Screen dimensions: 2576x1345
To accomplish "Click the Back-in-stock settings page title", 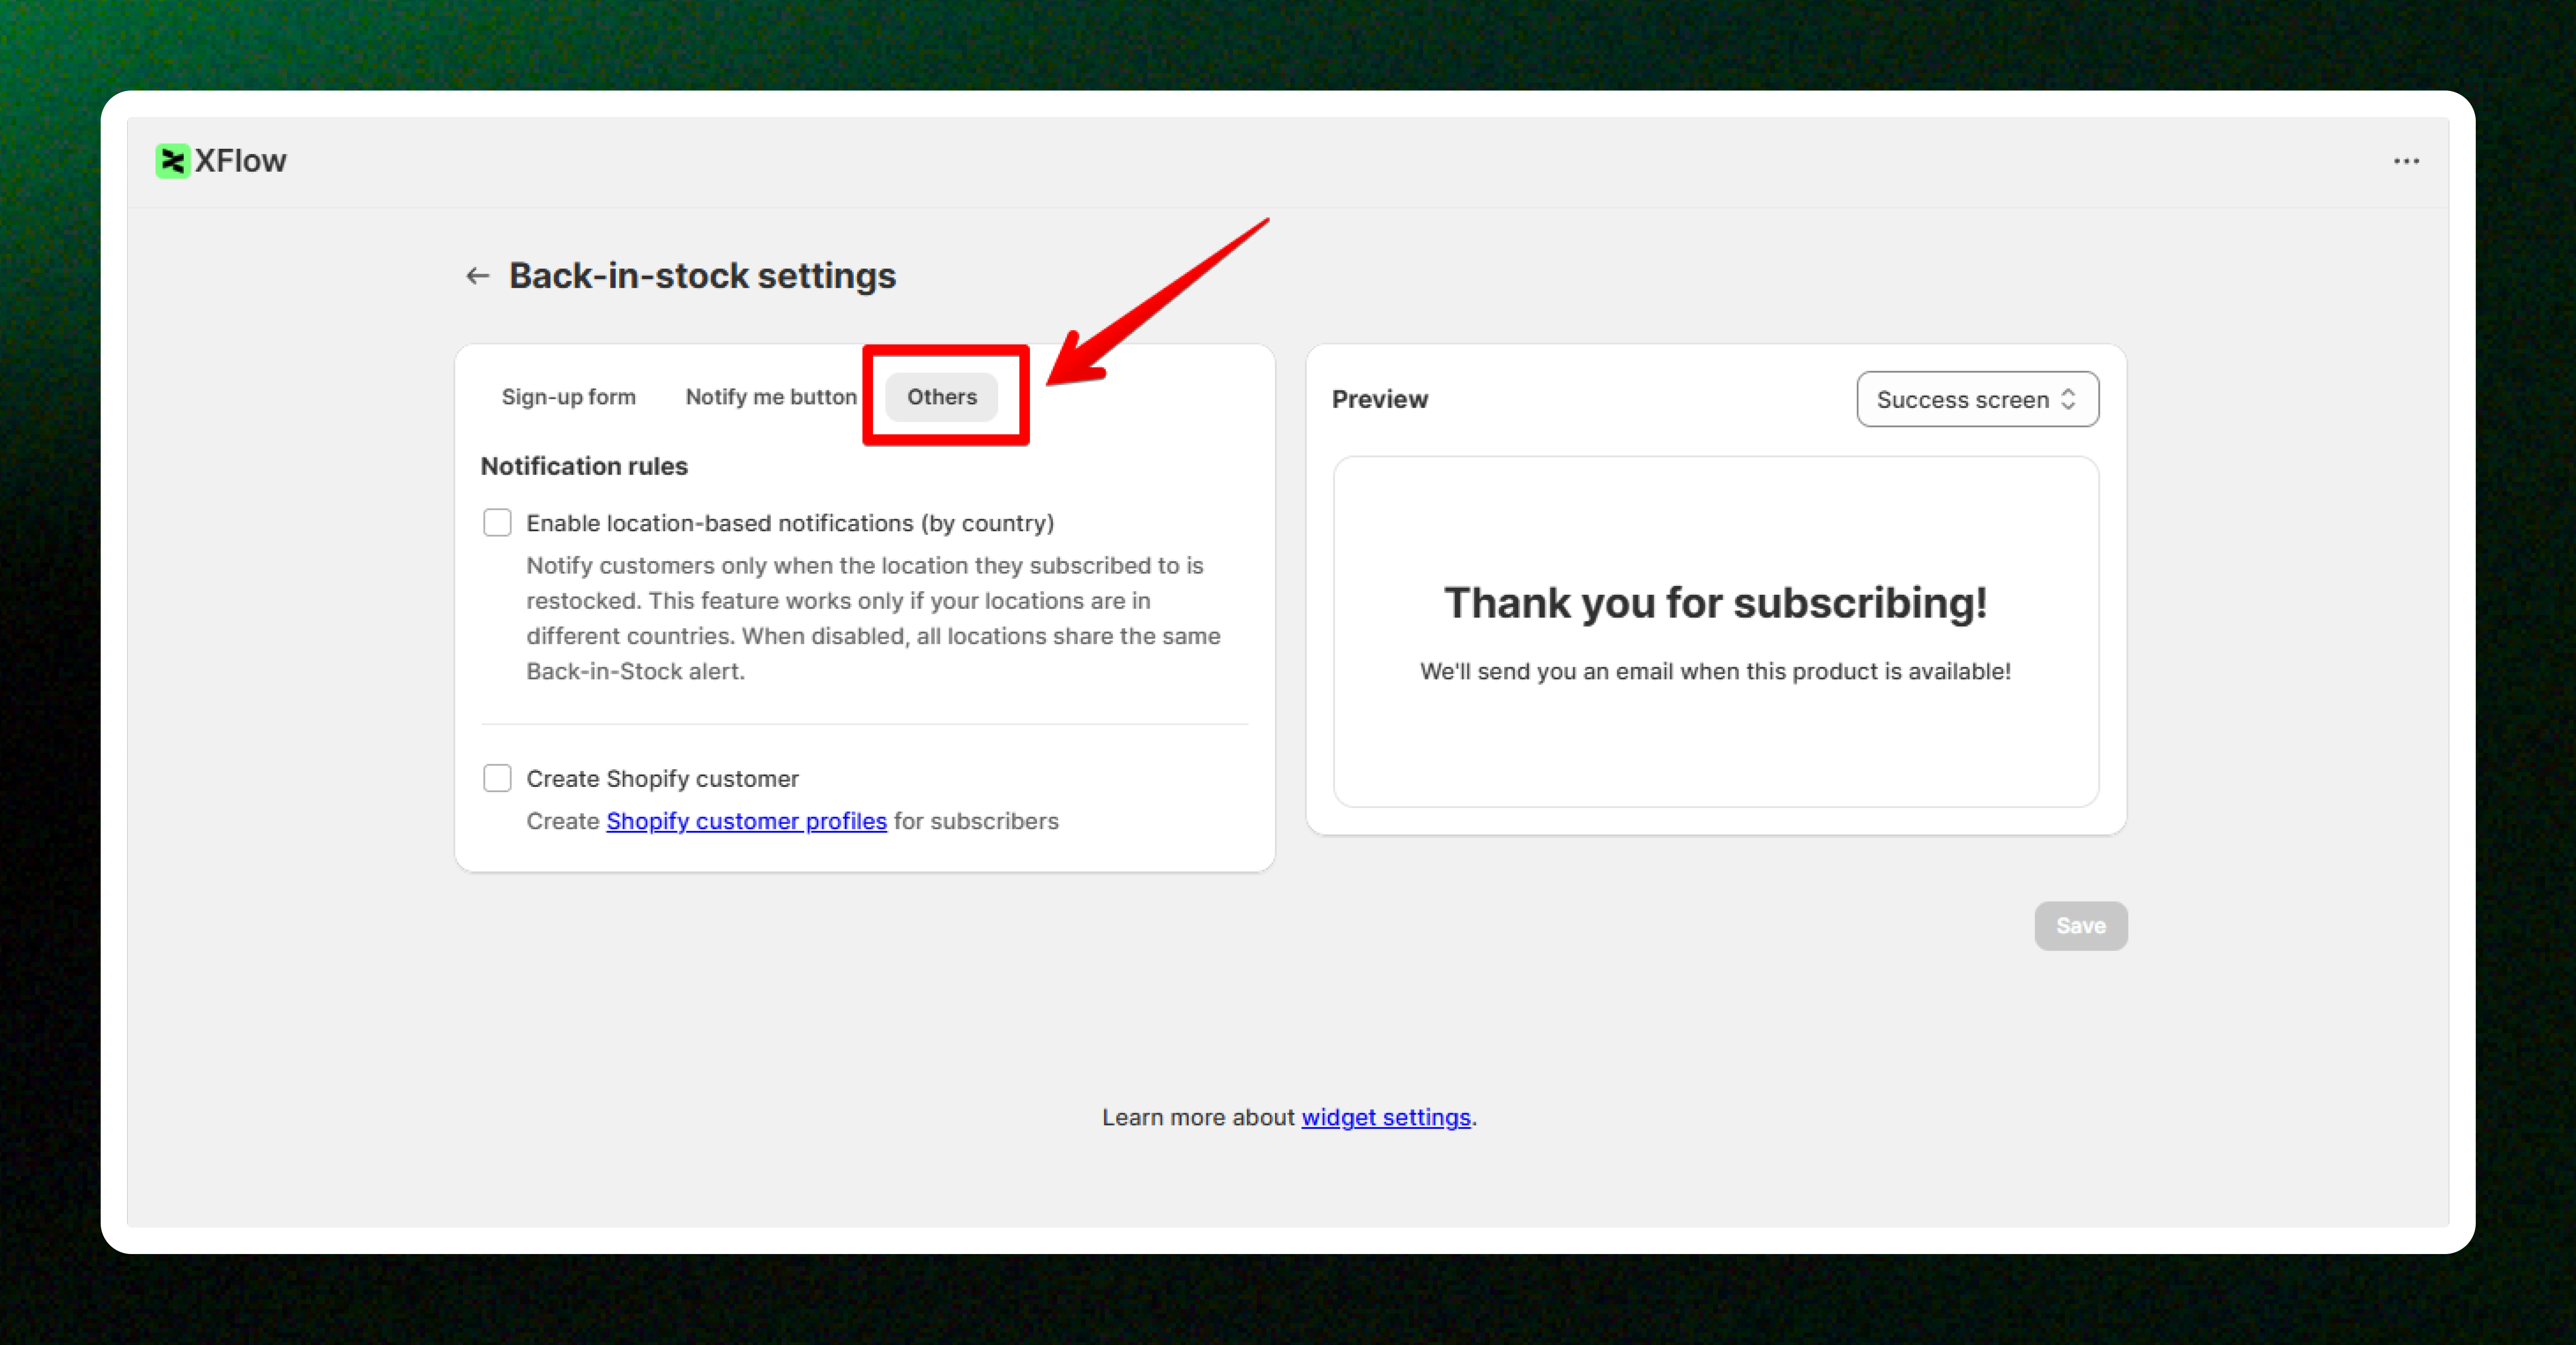I will point(702,276).
